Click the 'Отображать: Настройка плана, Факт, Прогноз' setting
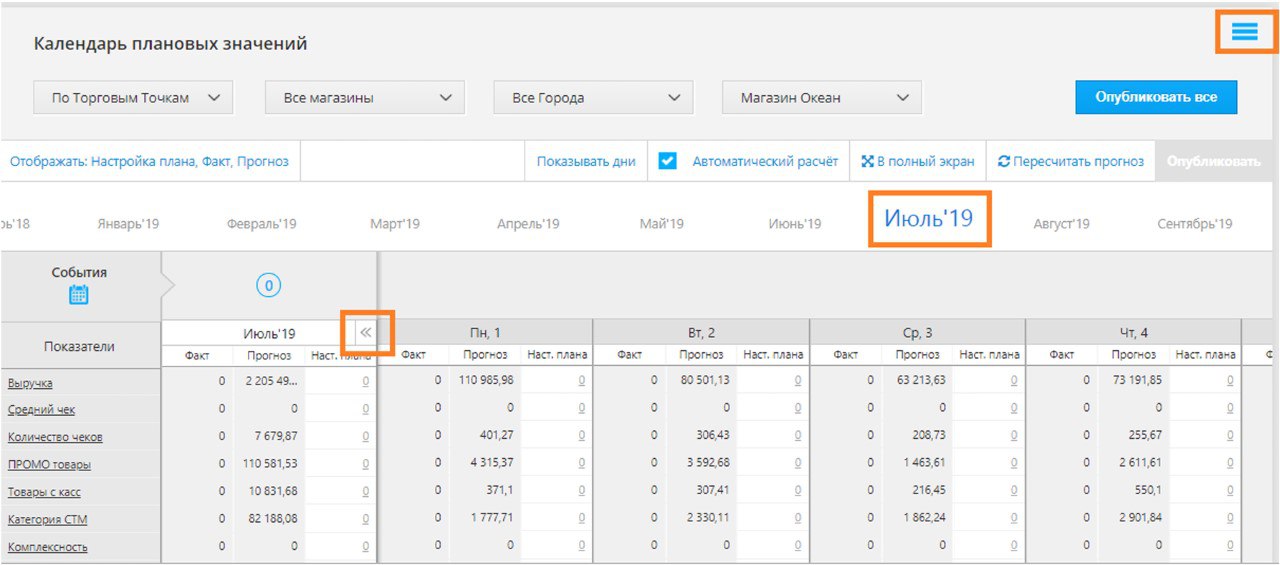 (x=149, y=162)
